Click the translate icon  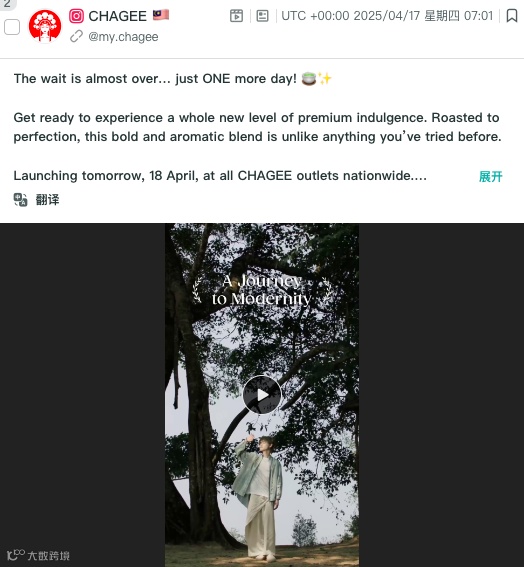21,200
